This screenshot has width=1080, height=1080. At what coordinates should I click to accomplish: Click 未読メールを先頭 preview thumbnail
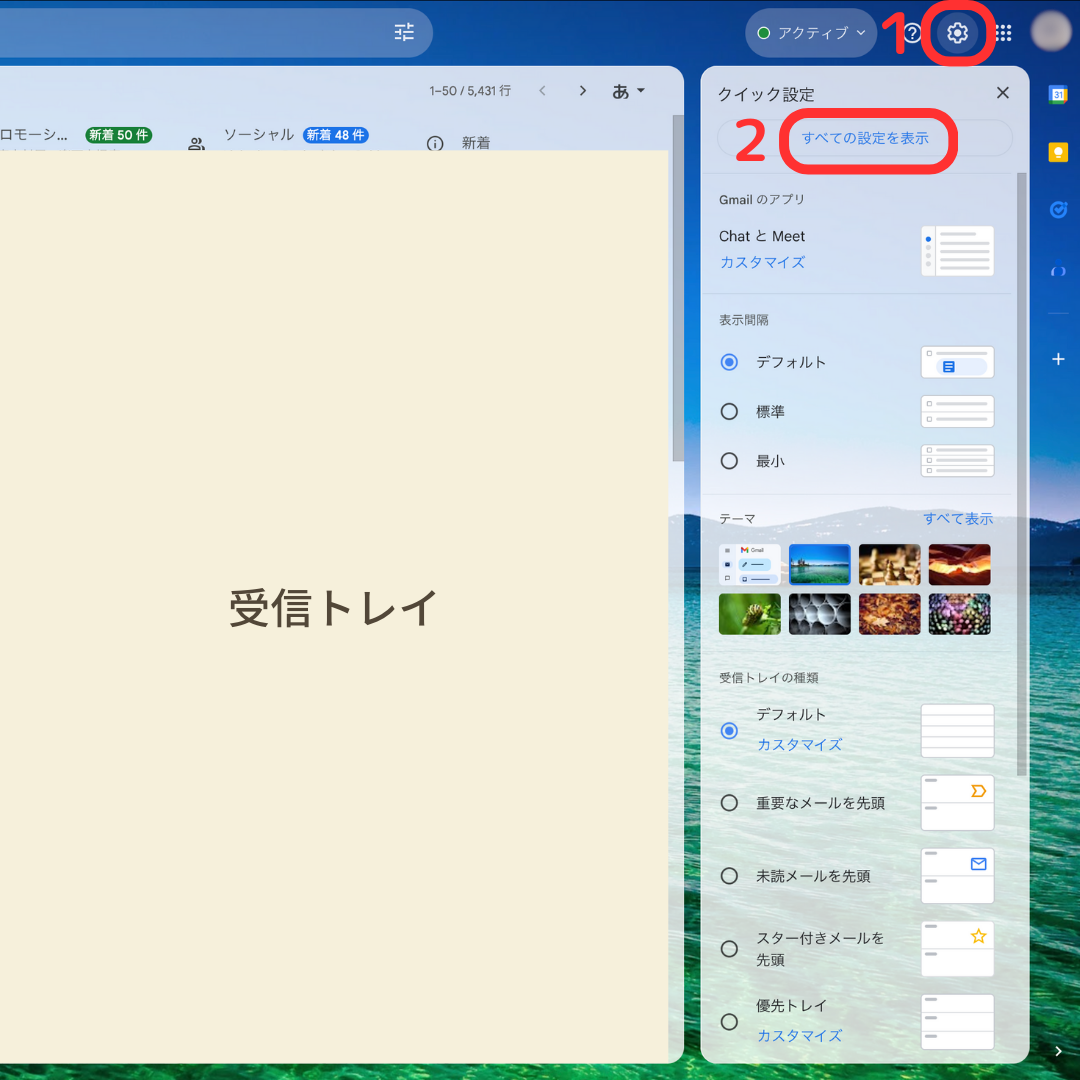click(957, 876)
